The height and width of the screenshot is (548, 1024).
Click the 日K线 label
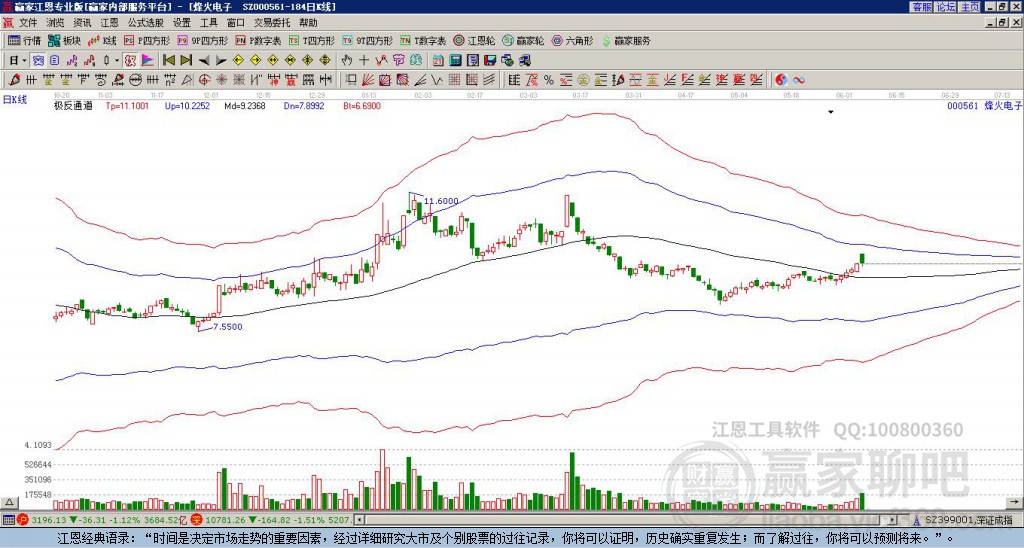coord(15,99)
